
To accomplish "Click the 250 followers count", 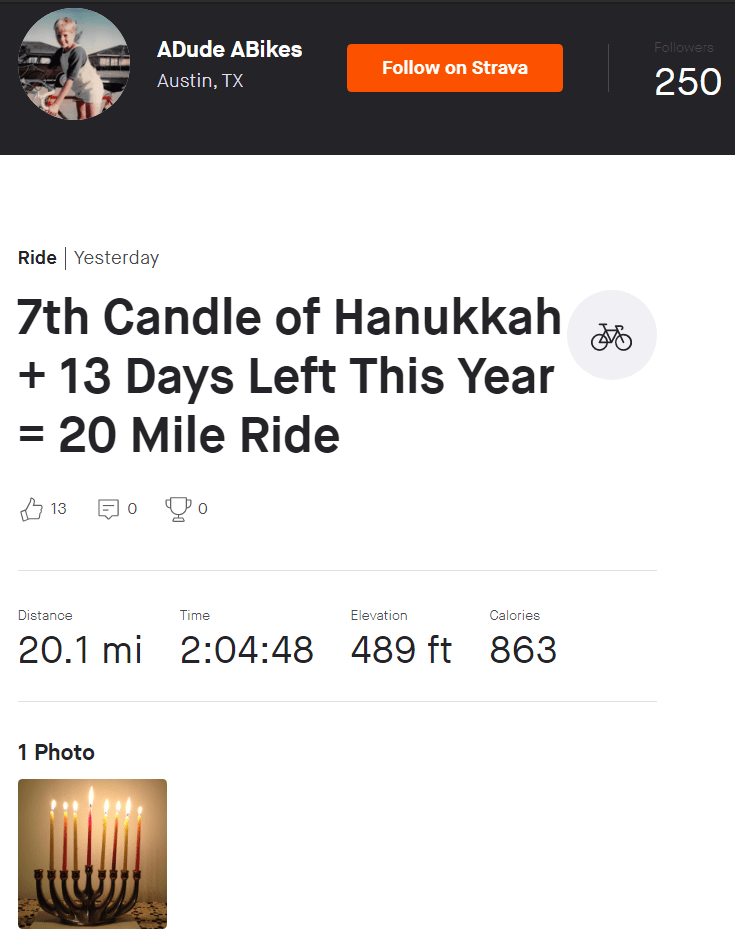I will pyautogui.click(x=687, y=82).
